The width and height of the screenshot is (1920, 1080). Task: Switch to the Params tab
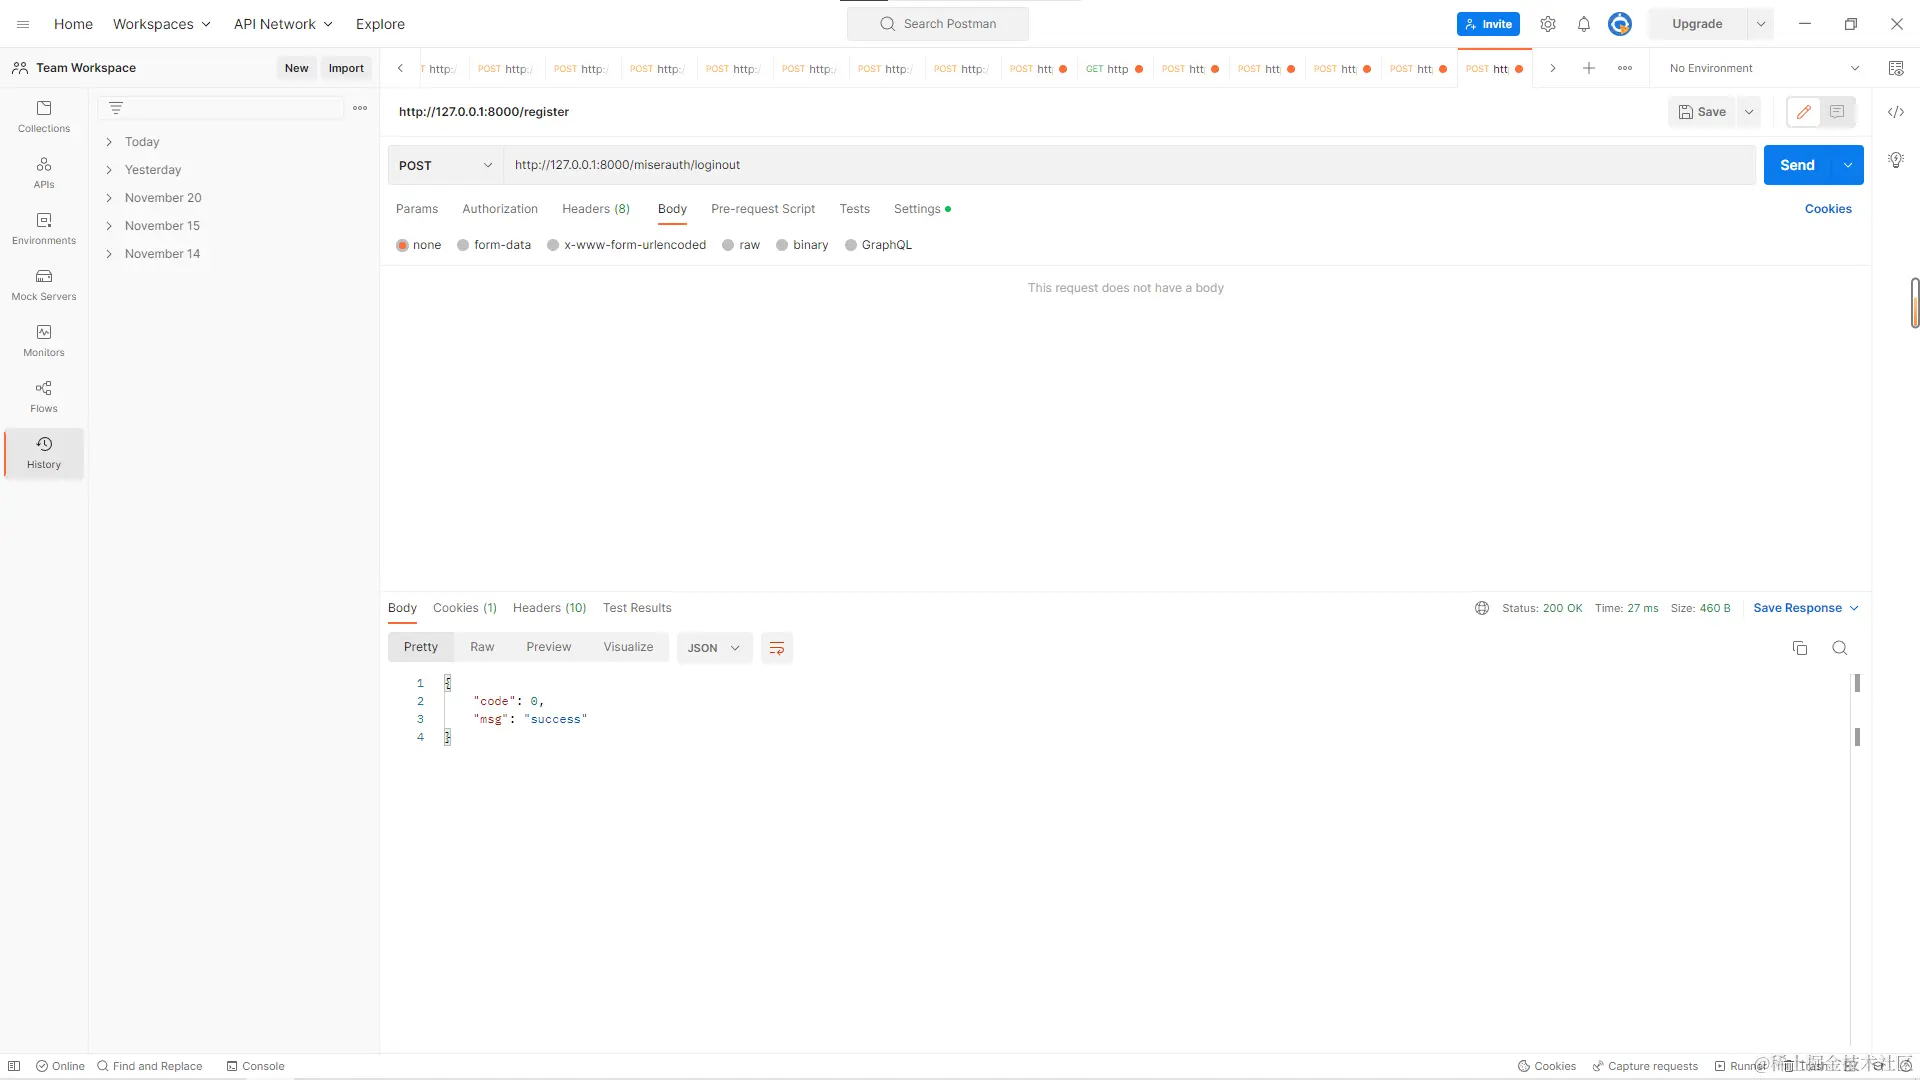click(417, 209)
